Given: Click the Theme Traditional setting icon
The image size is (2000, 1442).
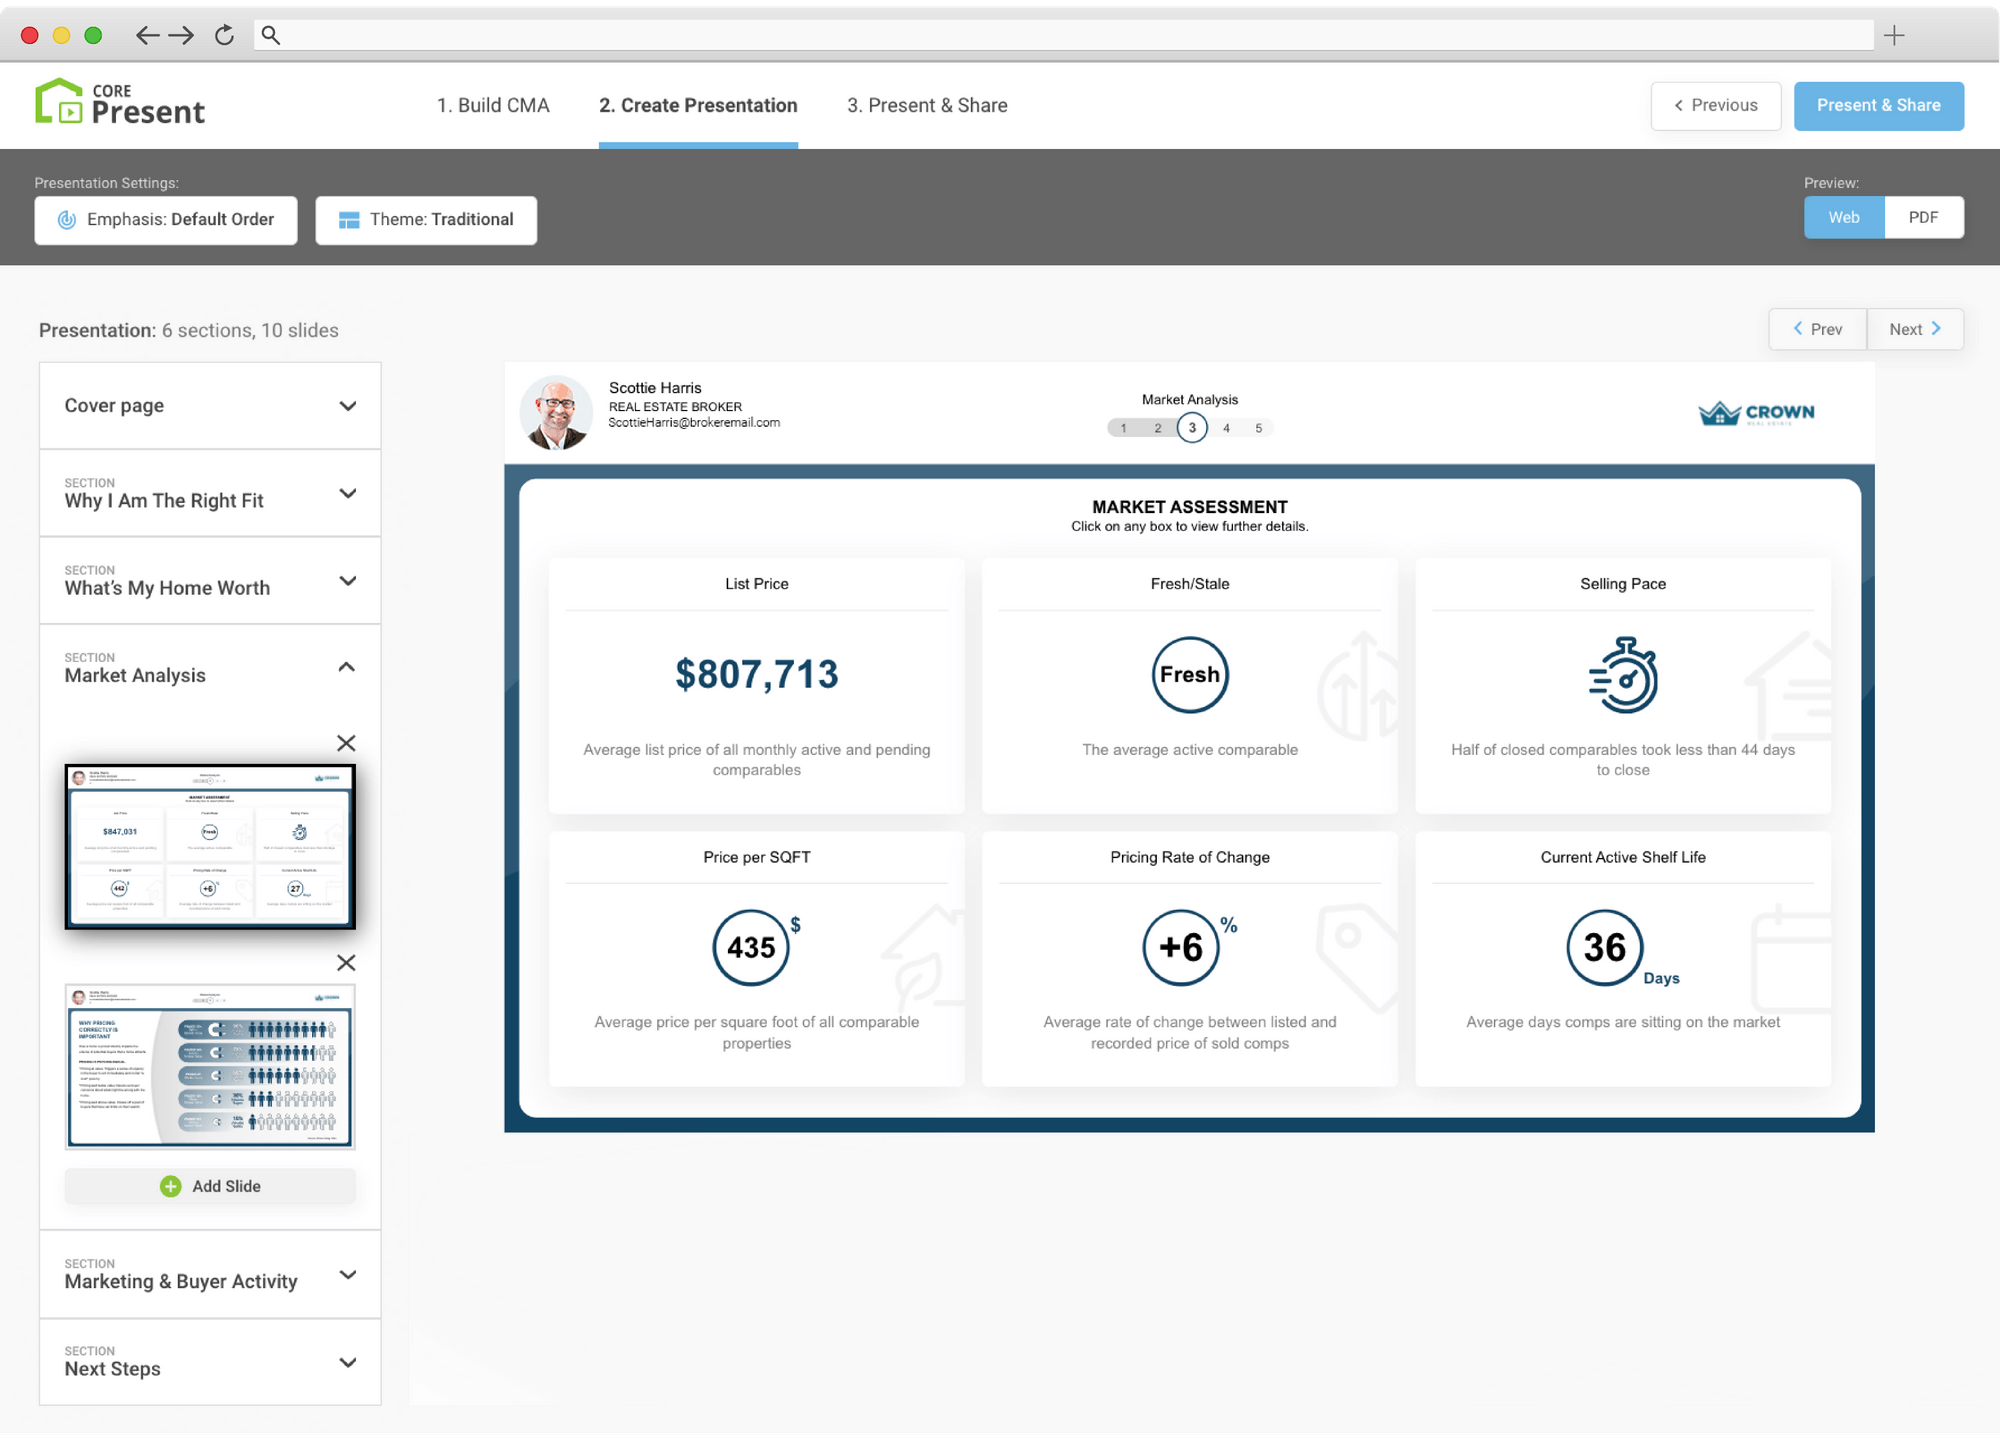Looking at the screenshot, I should 348,220.
